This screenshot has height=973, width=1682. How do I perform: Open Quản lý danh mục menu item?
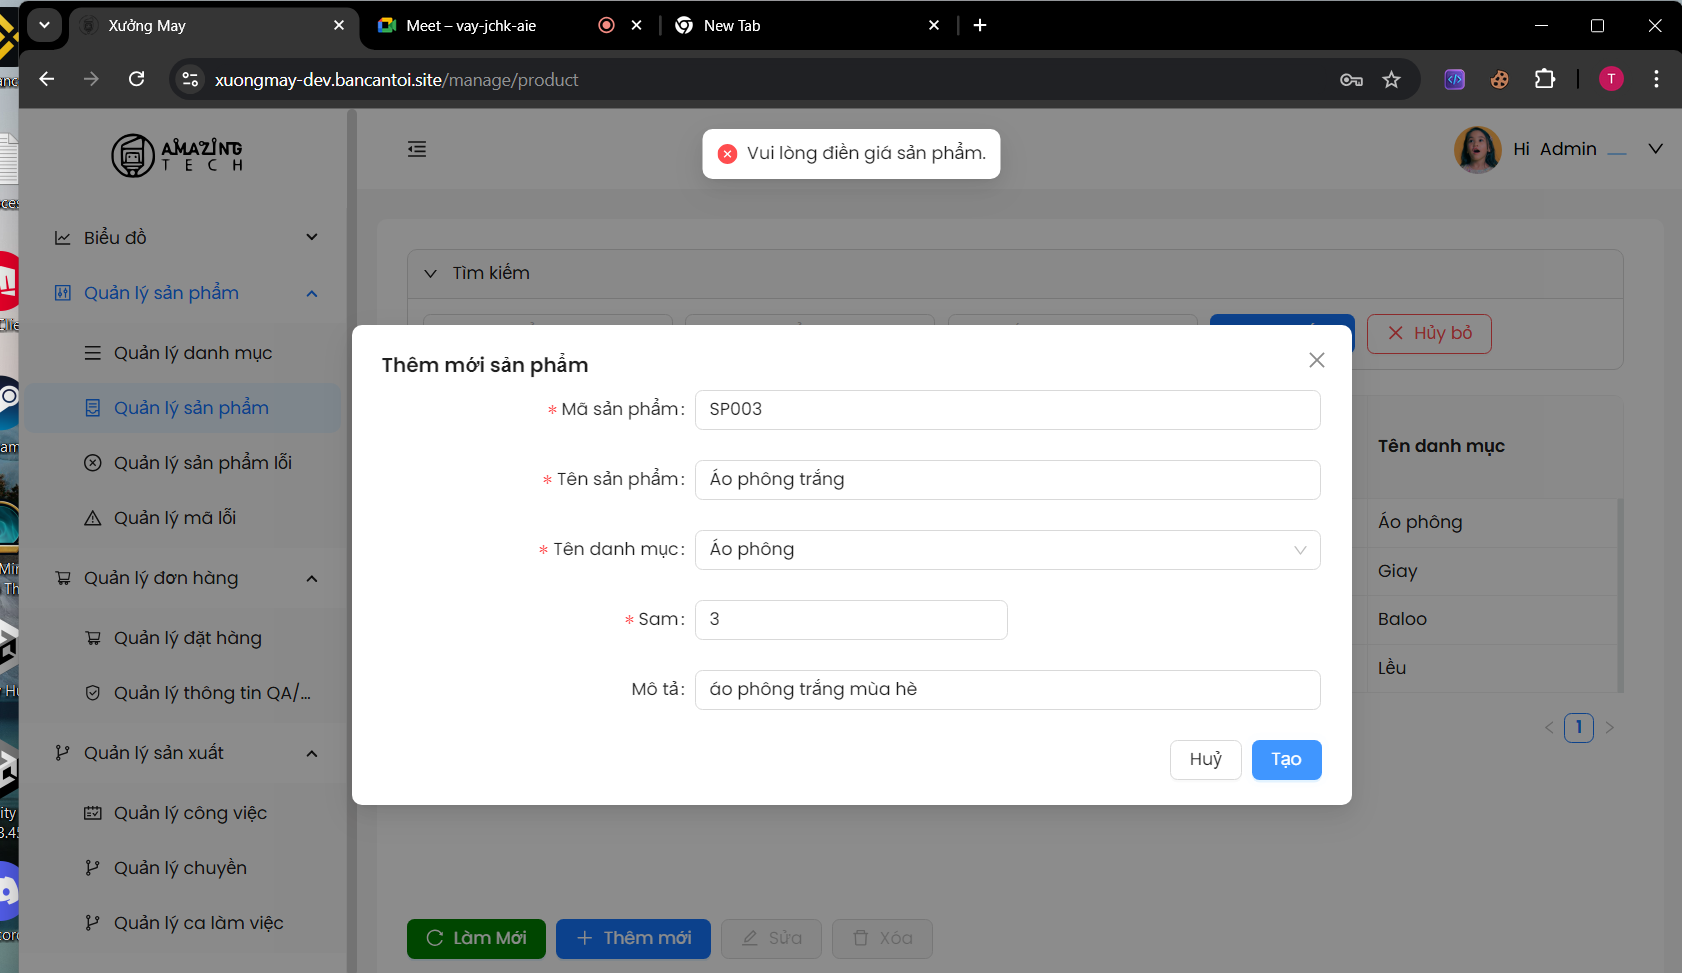[192, 353]
